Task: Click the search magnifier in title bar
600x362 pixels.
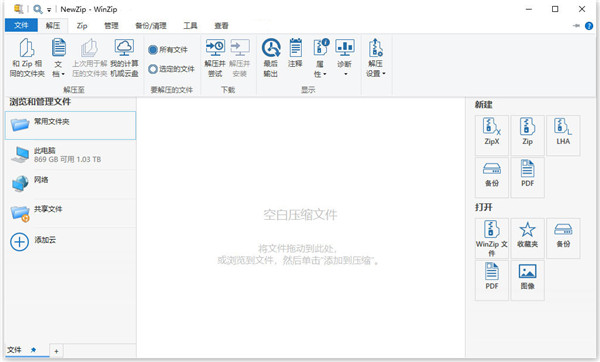Action: (38, 9)
